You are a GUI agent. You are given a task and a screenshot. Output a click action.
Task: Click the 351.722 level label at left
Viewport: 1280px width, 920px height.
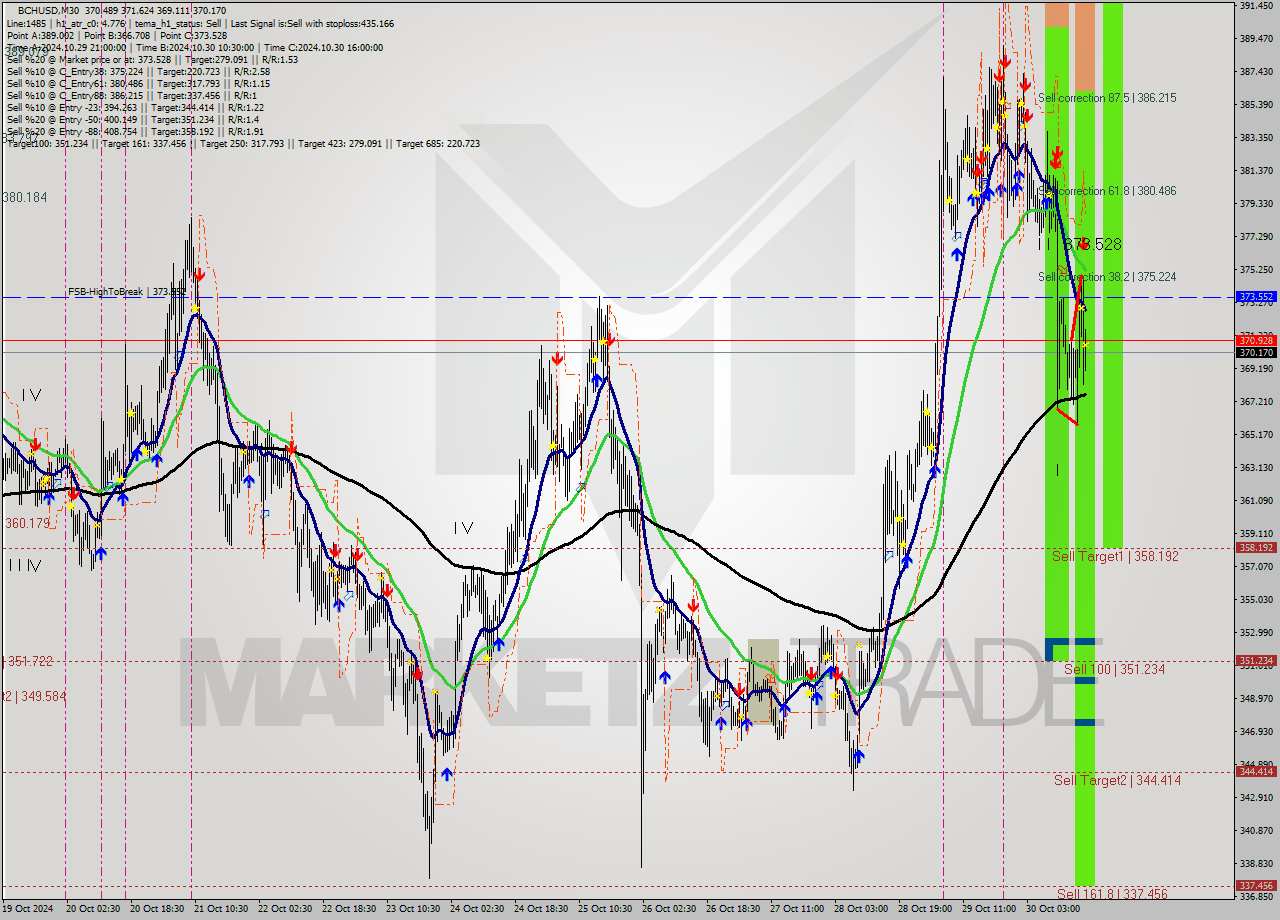(x=29, y=661)
